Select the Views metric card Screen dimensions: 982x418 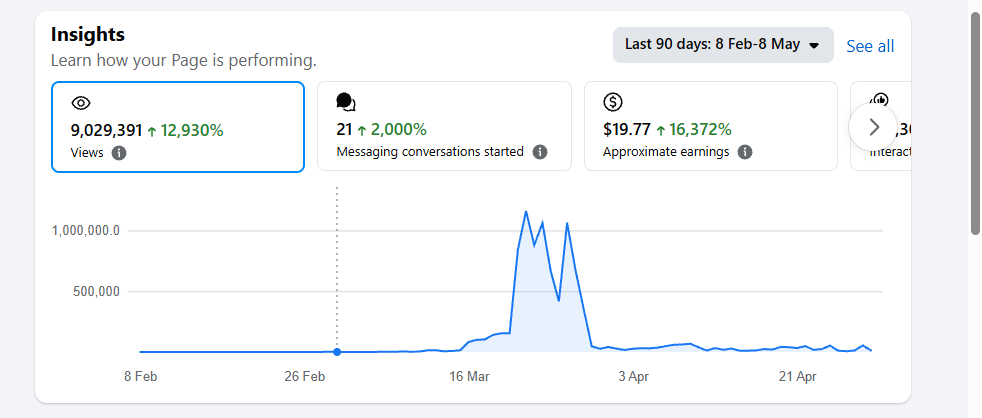pyautogui.click(x=178, y=127)
